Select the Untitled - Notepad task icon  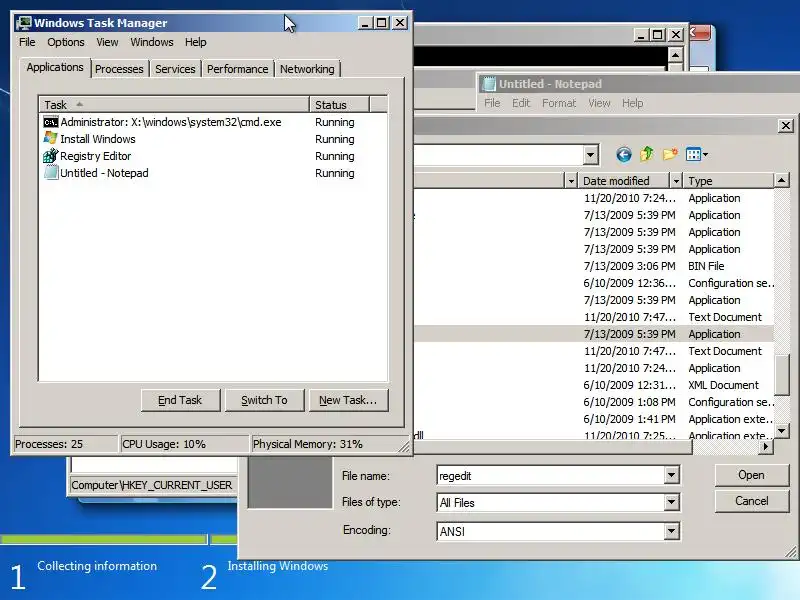(51, 172)
